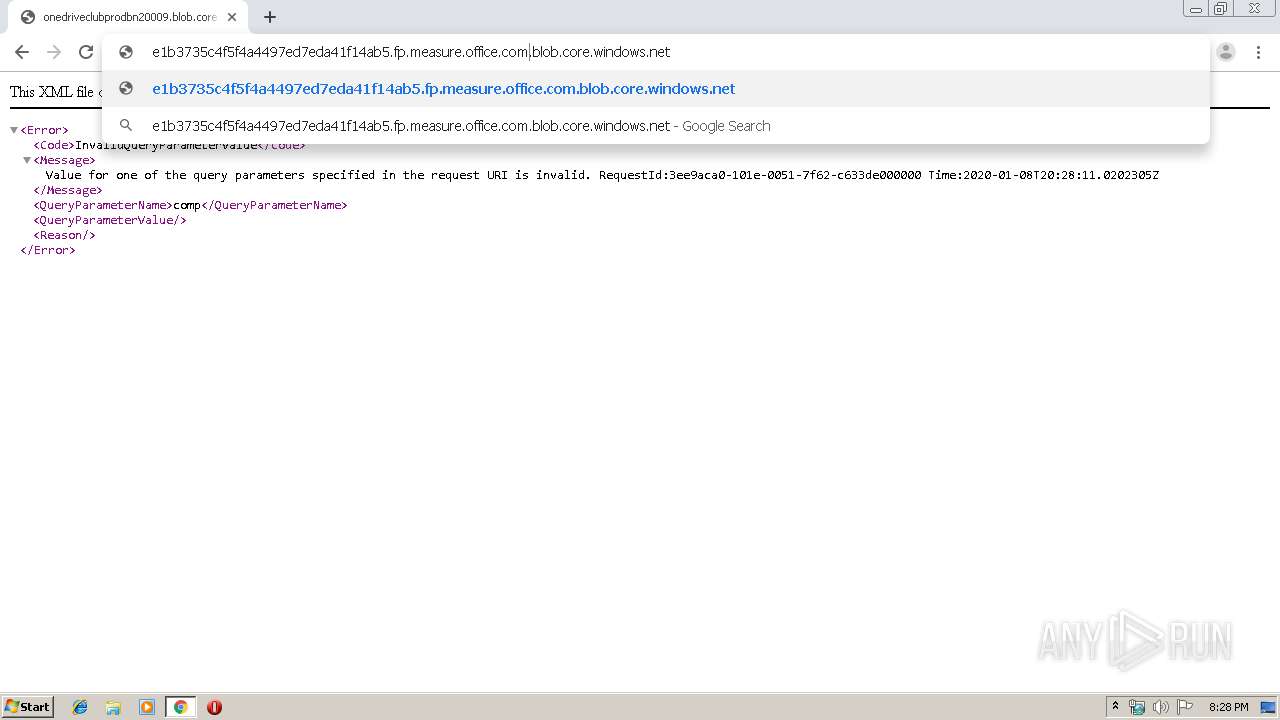Click the globe icon in the address bar

tap(126, 52)
